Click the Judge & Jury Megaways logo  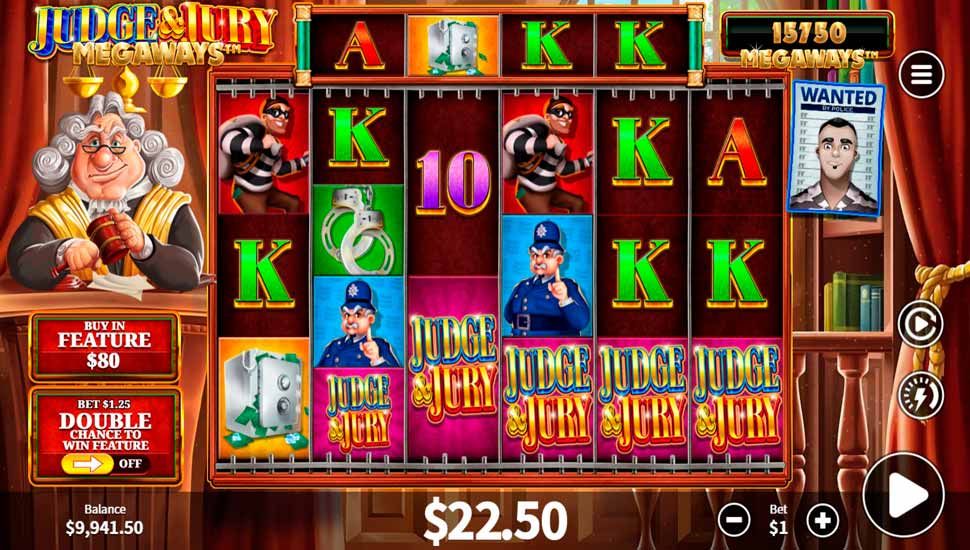click(152, 34)
